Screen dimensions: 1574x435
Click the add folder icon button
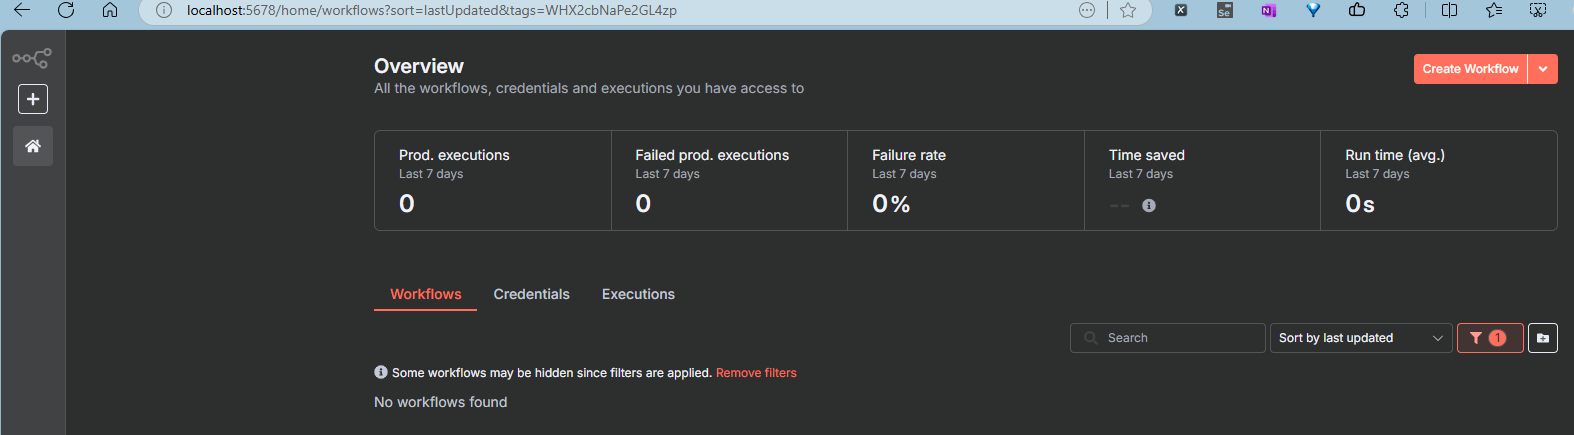[x=1542, y=338]
